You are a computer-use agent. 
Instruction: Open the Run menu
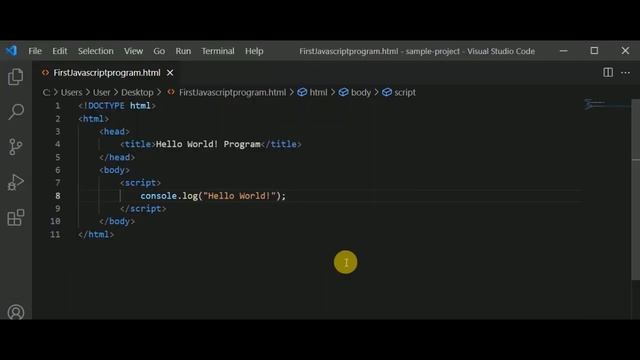(183, 51)
